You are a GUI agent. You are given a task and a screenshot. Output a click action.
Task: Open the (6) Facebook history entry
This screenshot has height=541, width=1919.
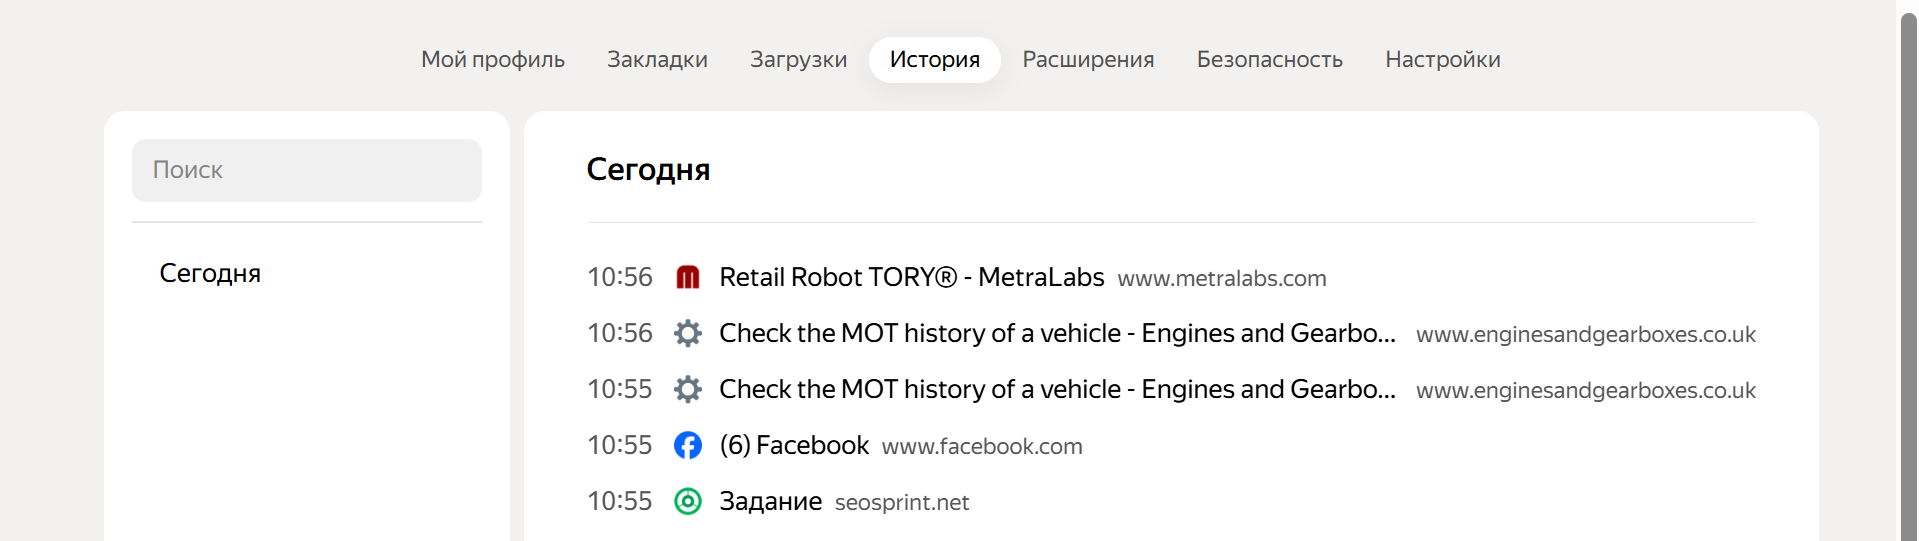pos(794,445)
